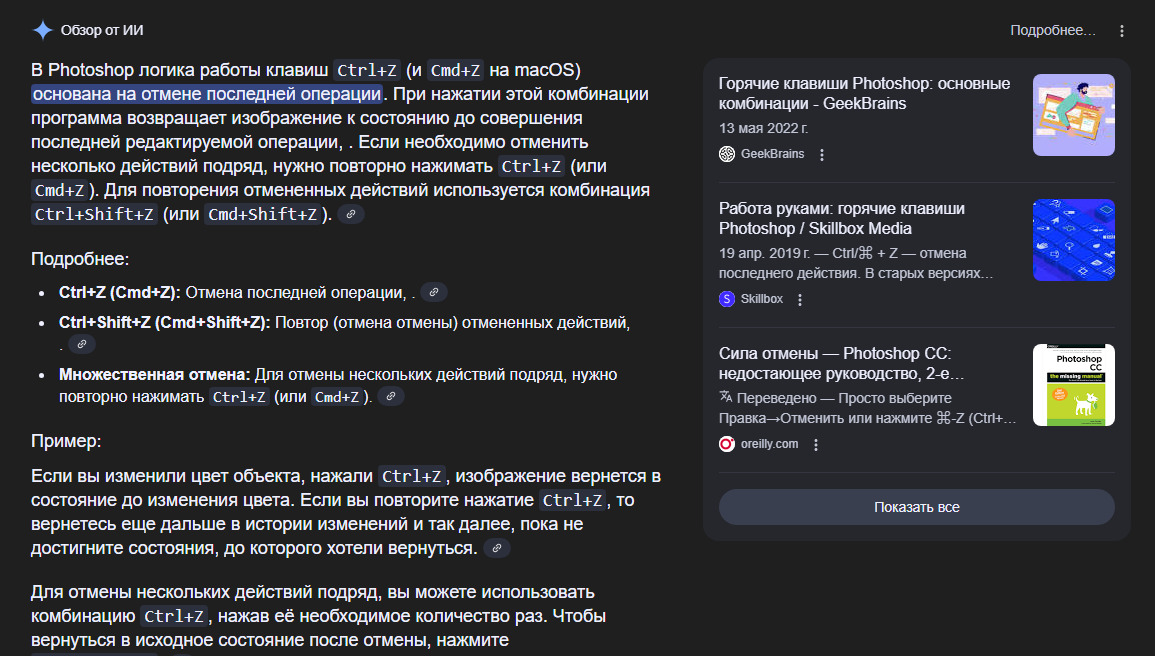Open source link icon after Cmd+Shift+Z paragraph
Viewport: 1155px width, 656px height.
point(351,214)
